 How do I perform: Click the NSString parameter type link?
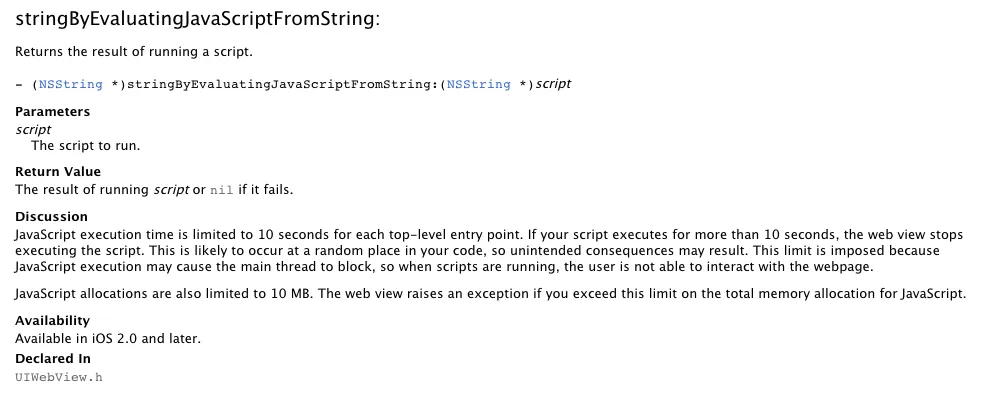tap(478, 84)
